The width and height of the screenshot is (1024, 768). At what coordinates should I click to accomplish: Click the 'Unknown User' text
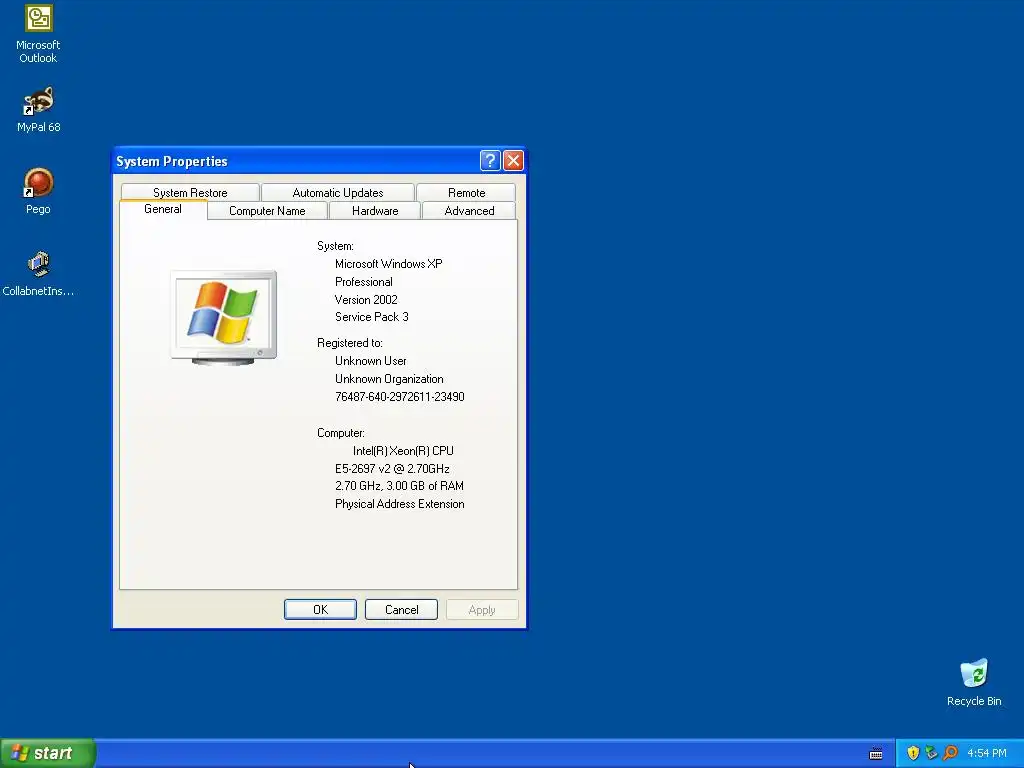370,361
